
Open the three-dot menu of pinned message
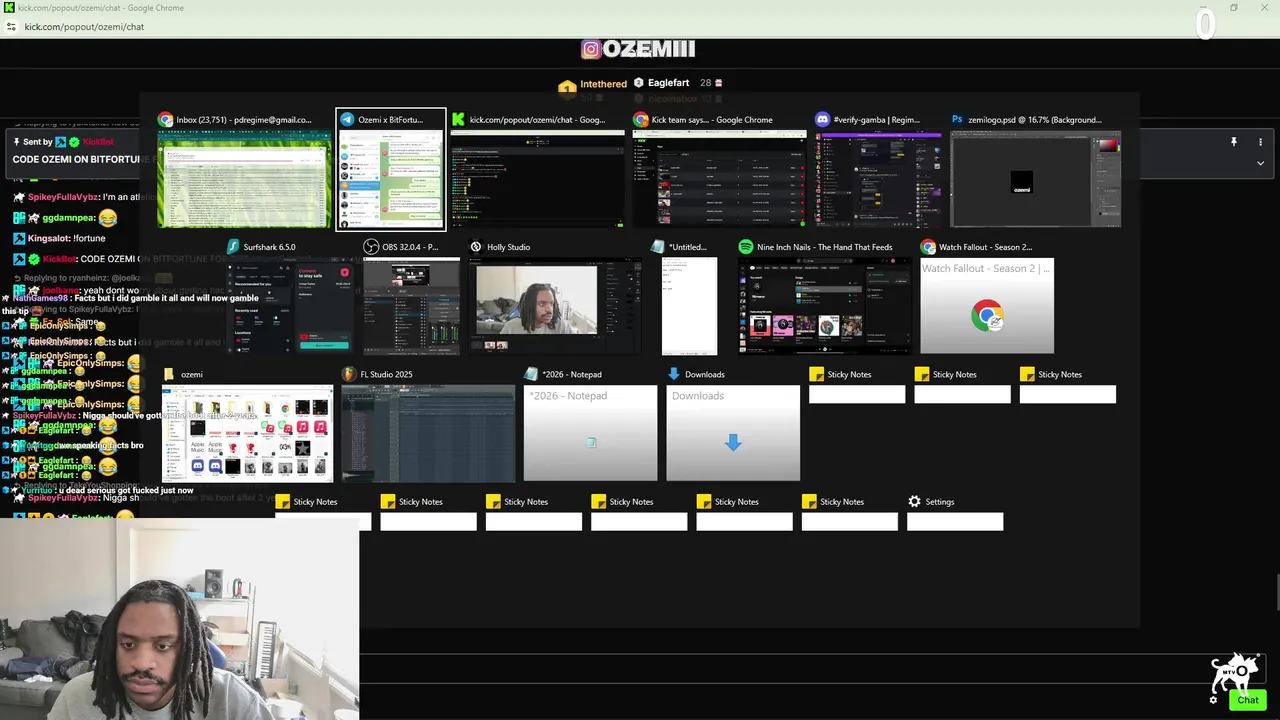pos(1260,142)
